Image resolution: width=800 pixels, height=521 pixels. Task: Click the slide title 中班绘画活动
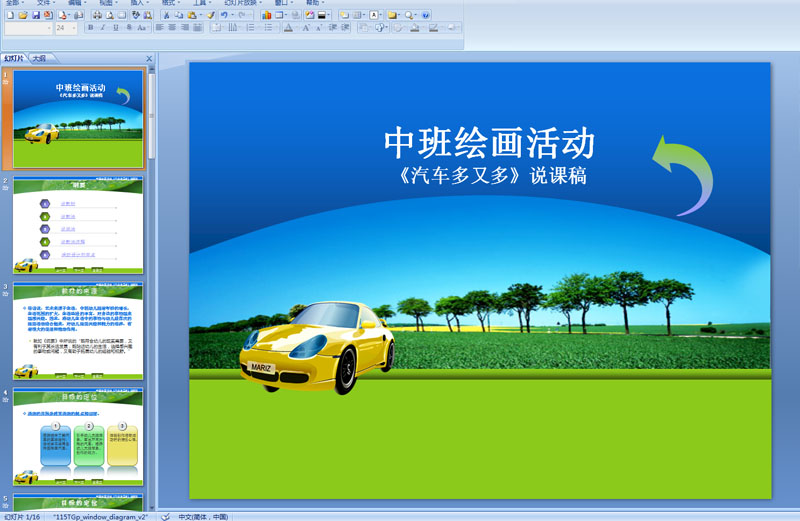pyautogui.click(x=489, y=143)
